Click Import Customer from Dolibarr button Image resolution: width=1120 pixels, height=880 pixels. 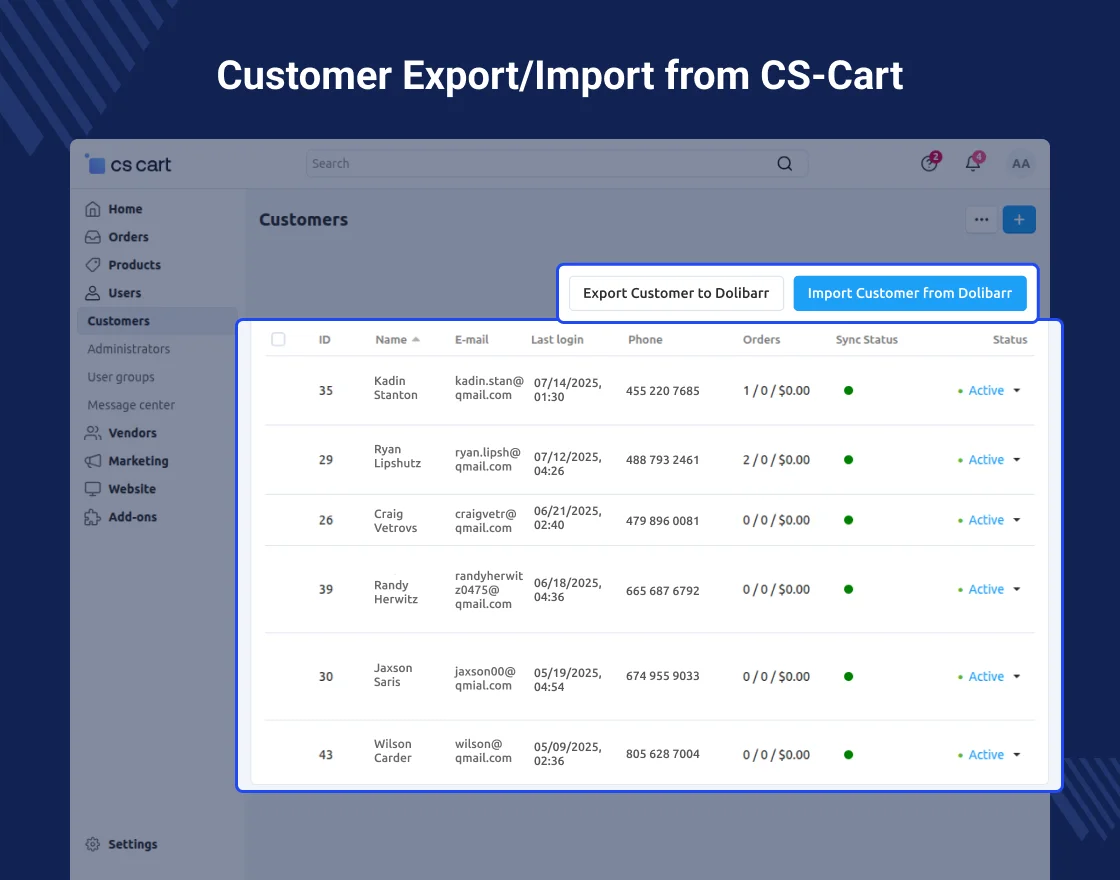pyautogui.click(x=910, y=293)
